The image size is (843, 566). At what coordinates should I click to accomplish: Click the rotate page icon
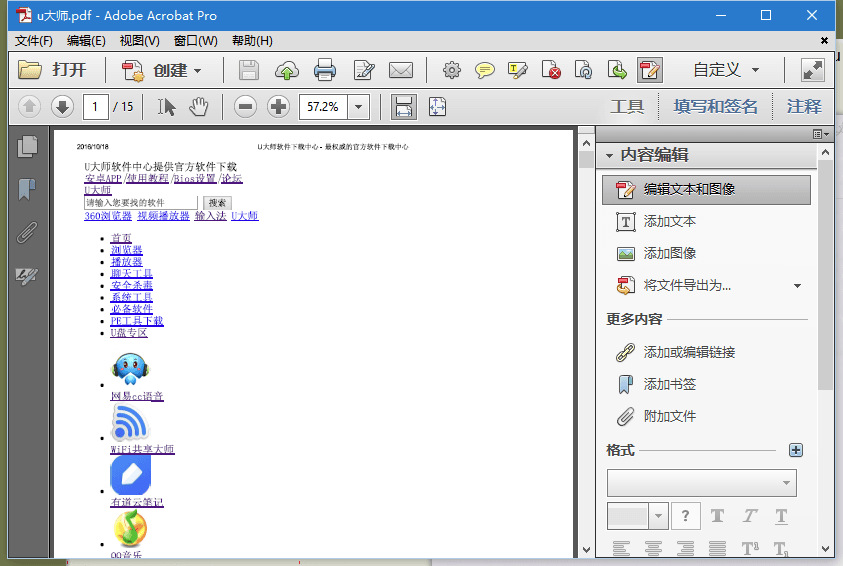(x=583, y=70)
